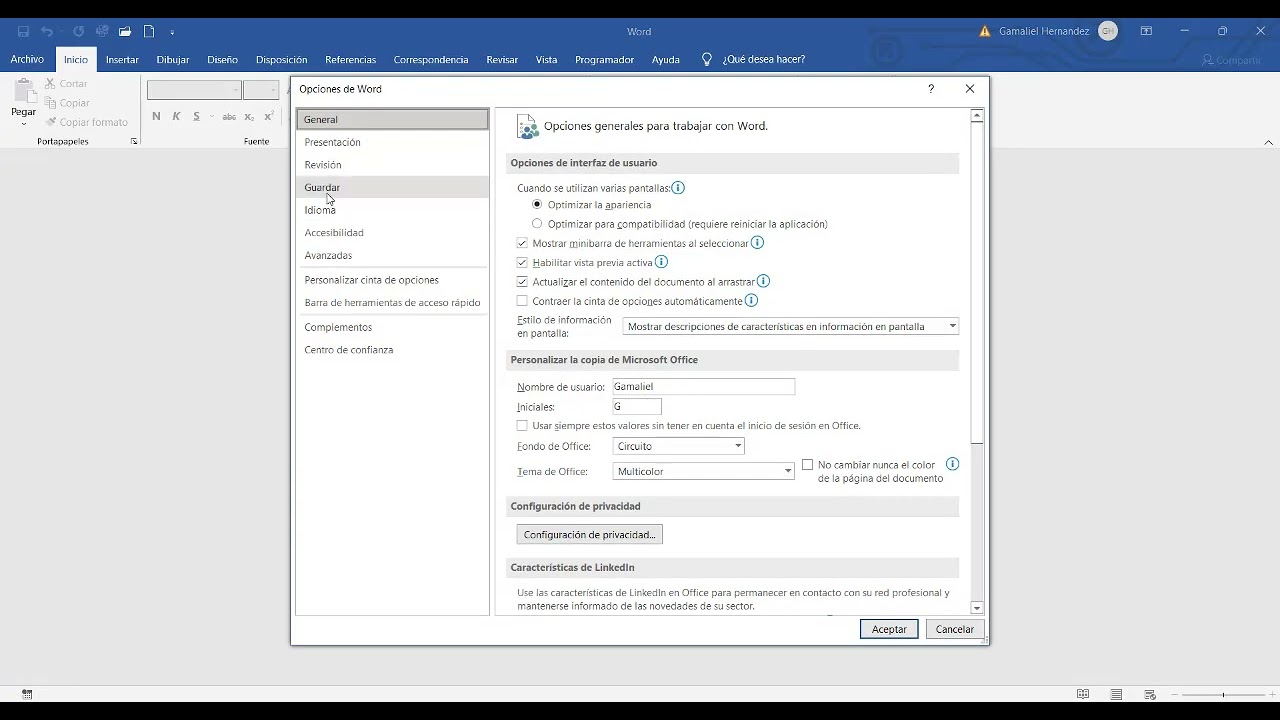The width and height of the screenshot is (1280, 720).
Task: Open the underline style dropdown arrow
Action: [210, 117]
